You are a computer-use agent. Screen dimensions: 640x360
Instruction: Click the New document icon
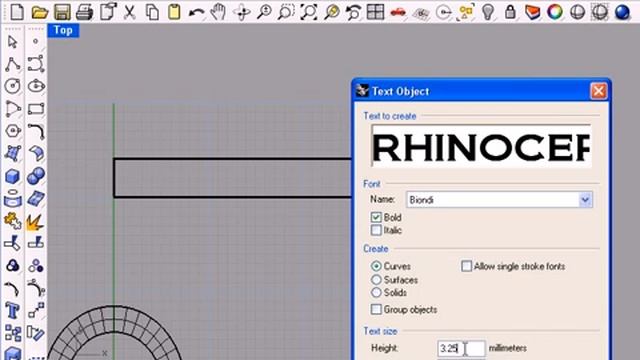point(16,11)
